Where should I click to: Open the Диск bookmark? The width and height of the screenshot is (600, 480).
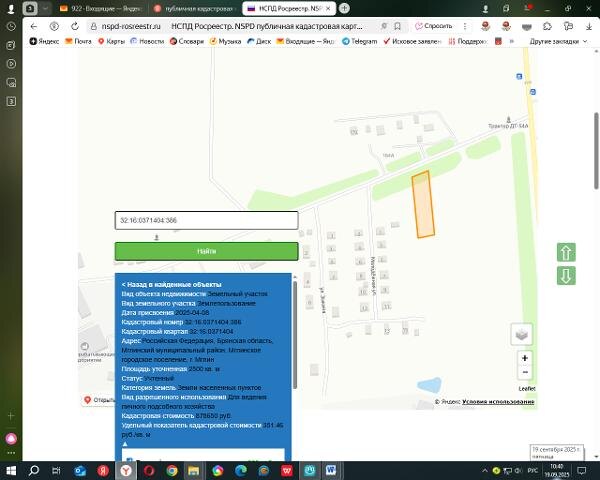tap(259, 41)
